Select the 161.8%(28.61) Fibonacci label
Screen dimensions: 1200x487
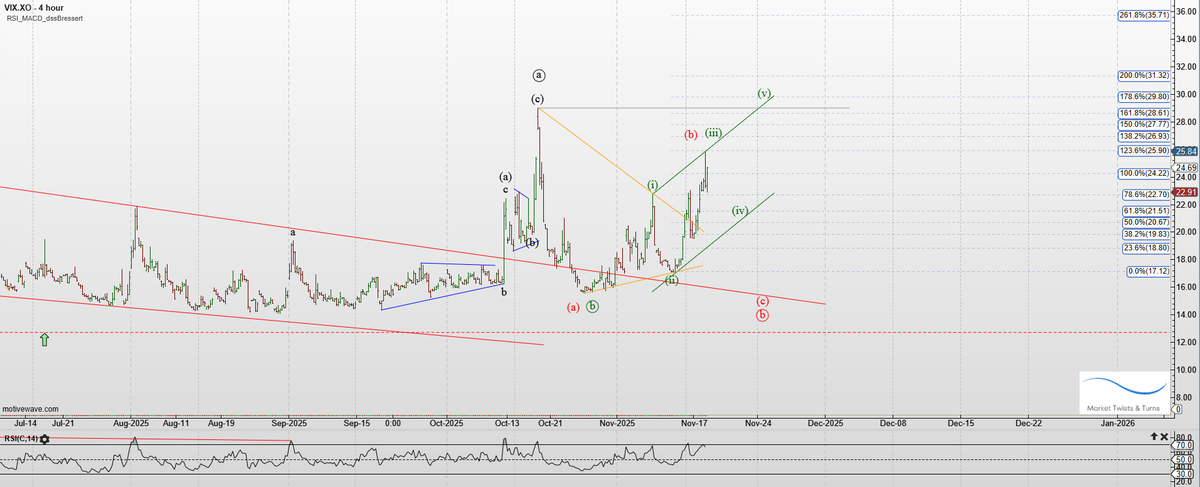tap(1143, 114)
